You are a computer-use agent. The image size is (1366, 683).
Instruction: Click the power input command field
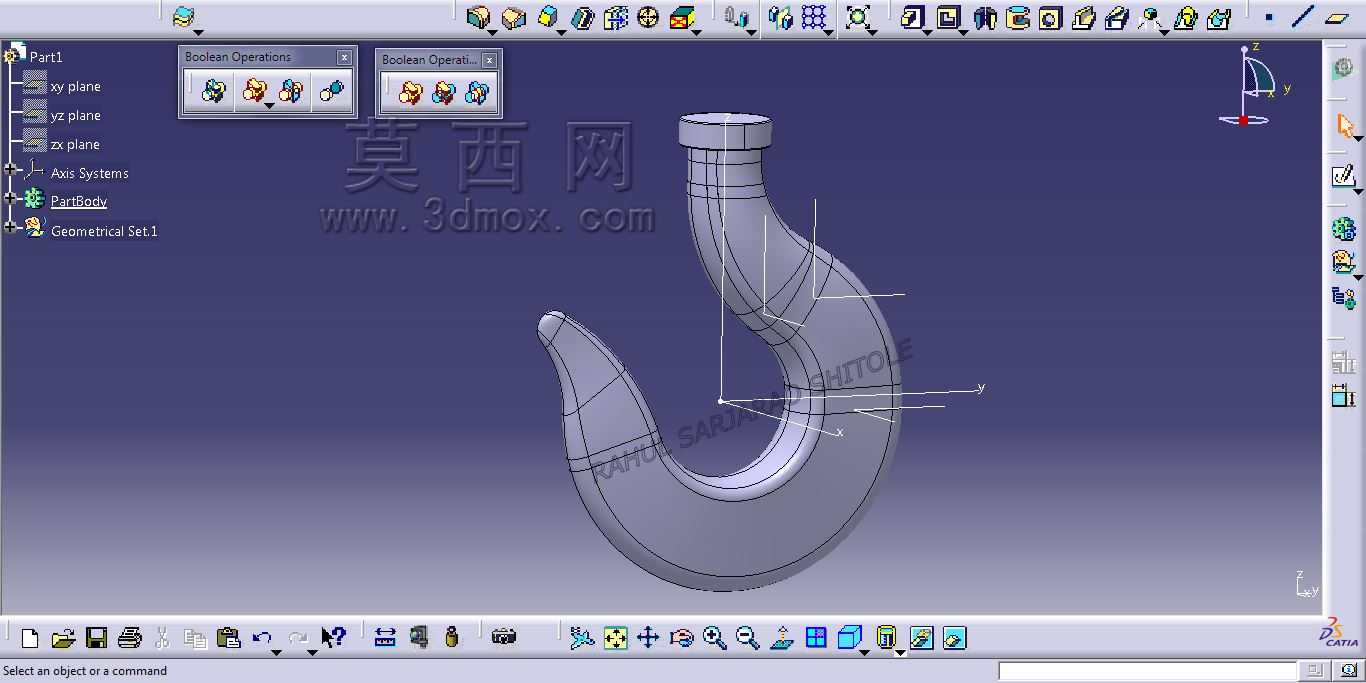click(x=1147, y=670)
